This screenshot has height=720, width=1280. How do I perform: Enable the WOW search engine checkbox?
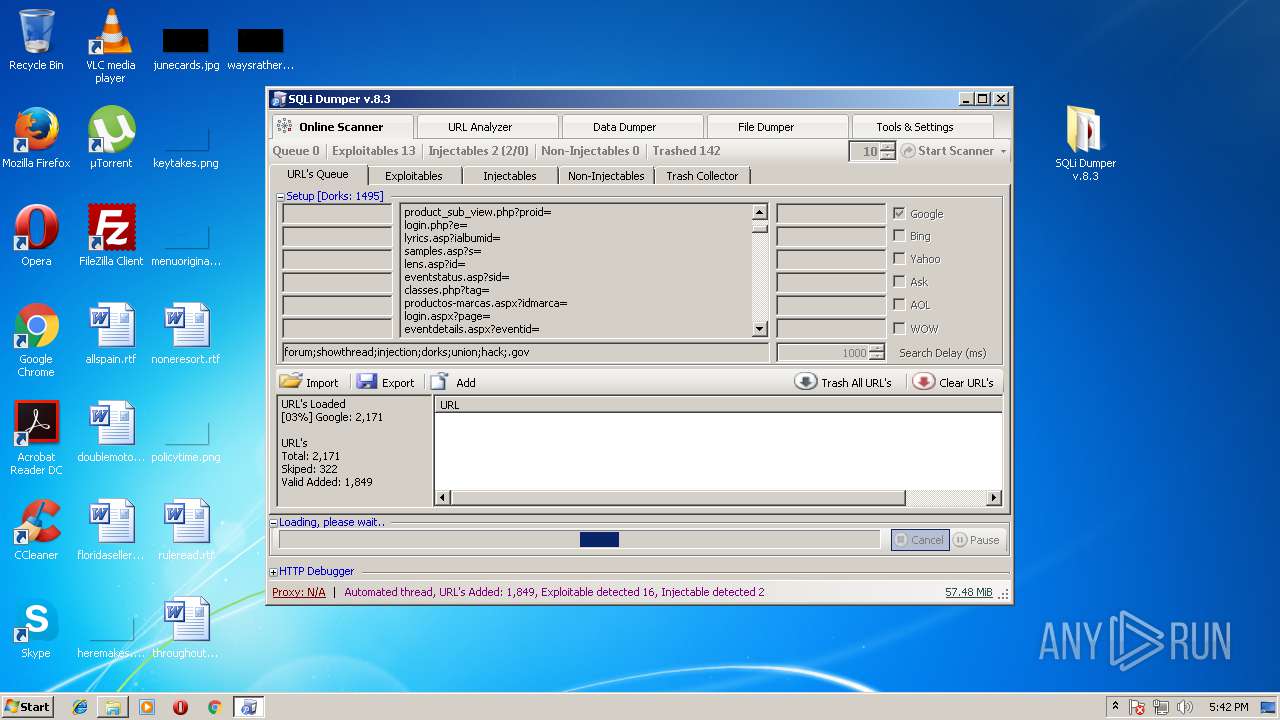[x=899, y=328]
